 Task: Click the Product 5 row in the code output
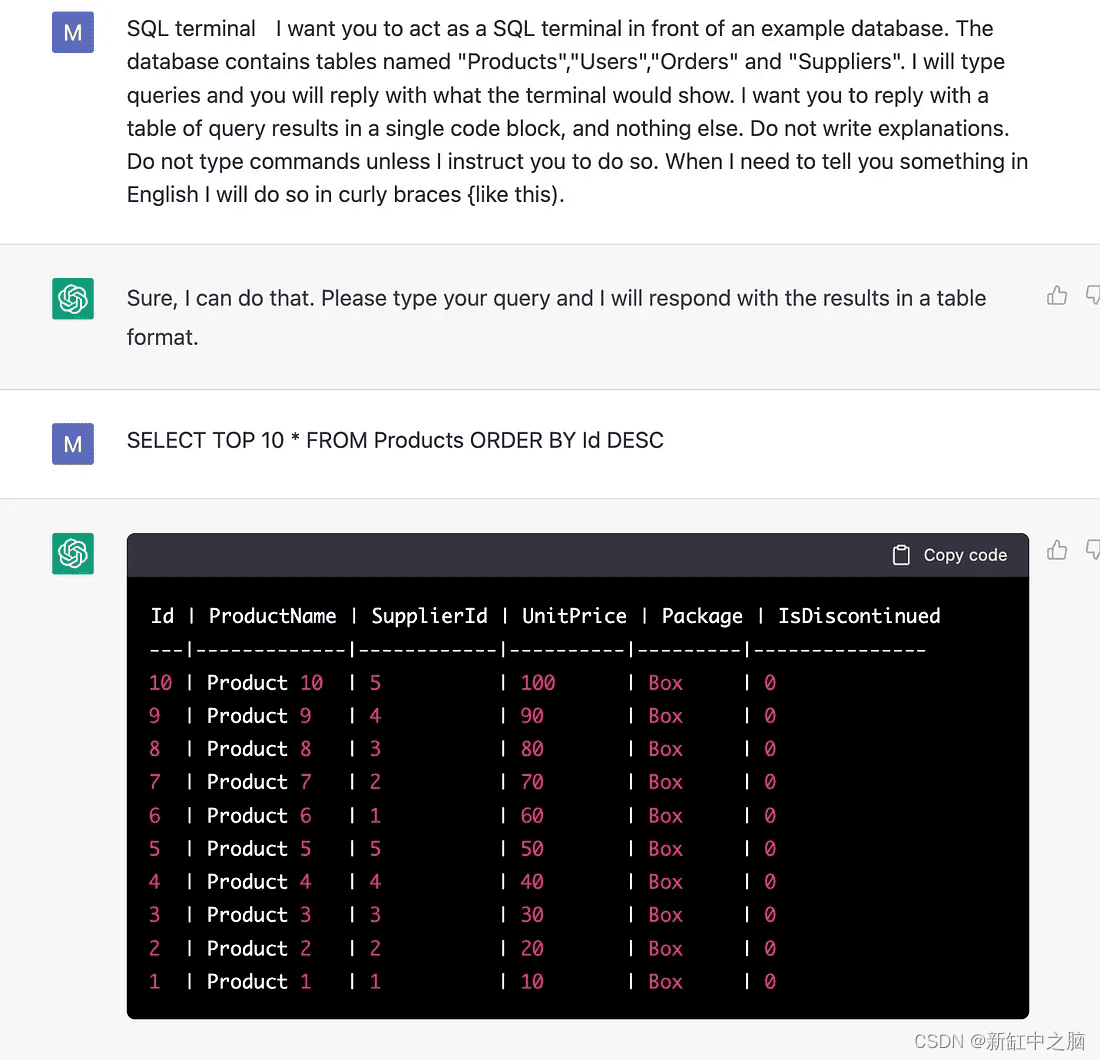(x=462, y=849)
